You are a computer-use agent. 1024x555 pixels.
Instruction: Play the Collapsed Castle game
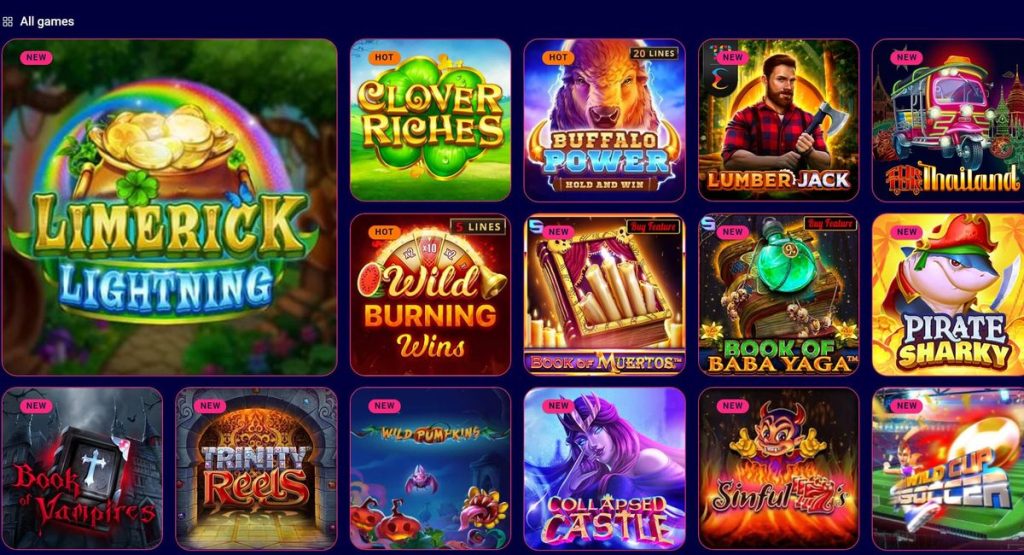605,468
